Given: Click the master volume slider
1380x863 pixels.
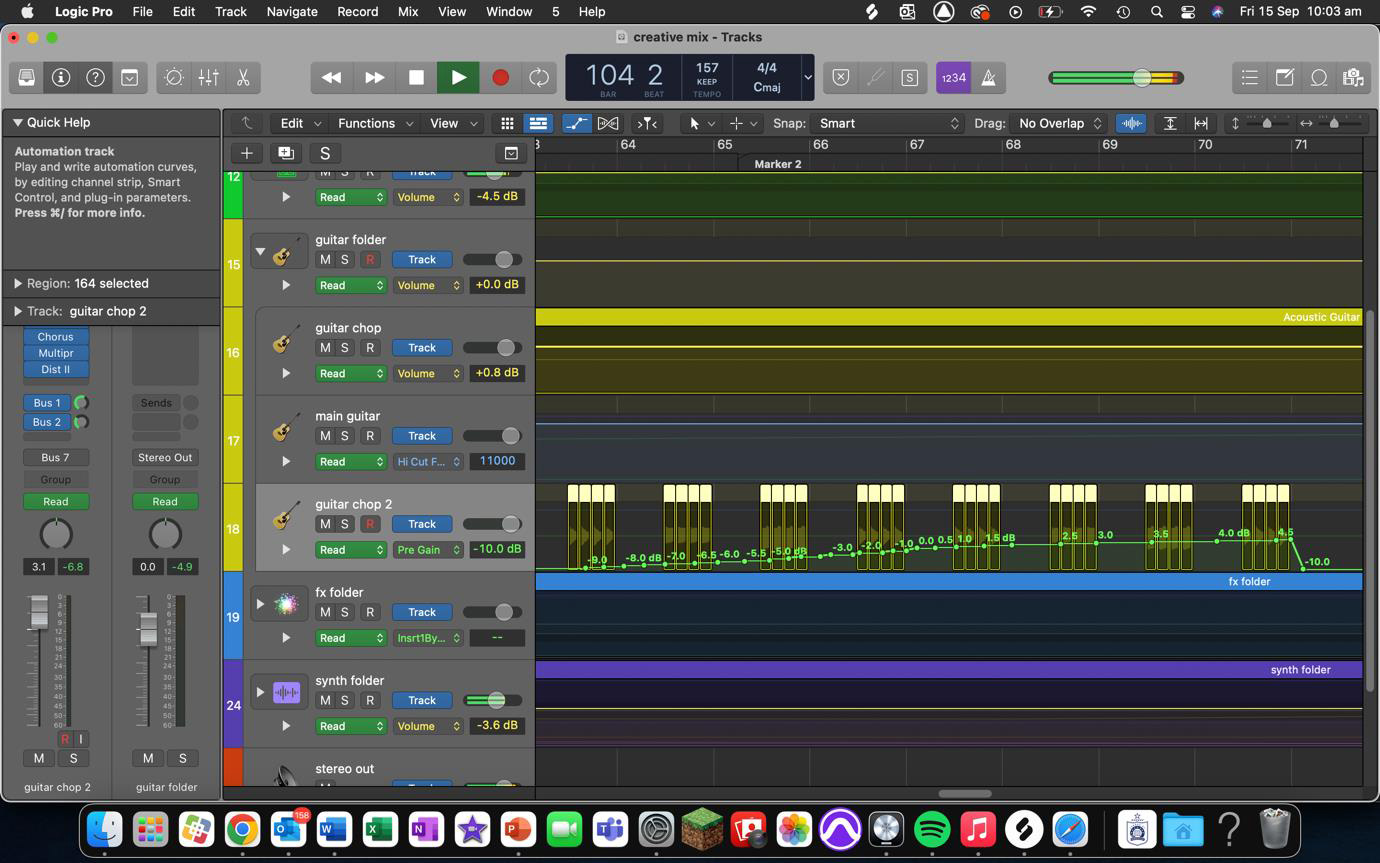Looking at the screenshot, I should (1141, 77).
